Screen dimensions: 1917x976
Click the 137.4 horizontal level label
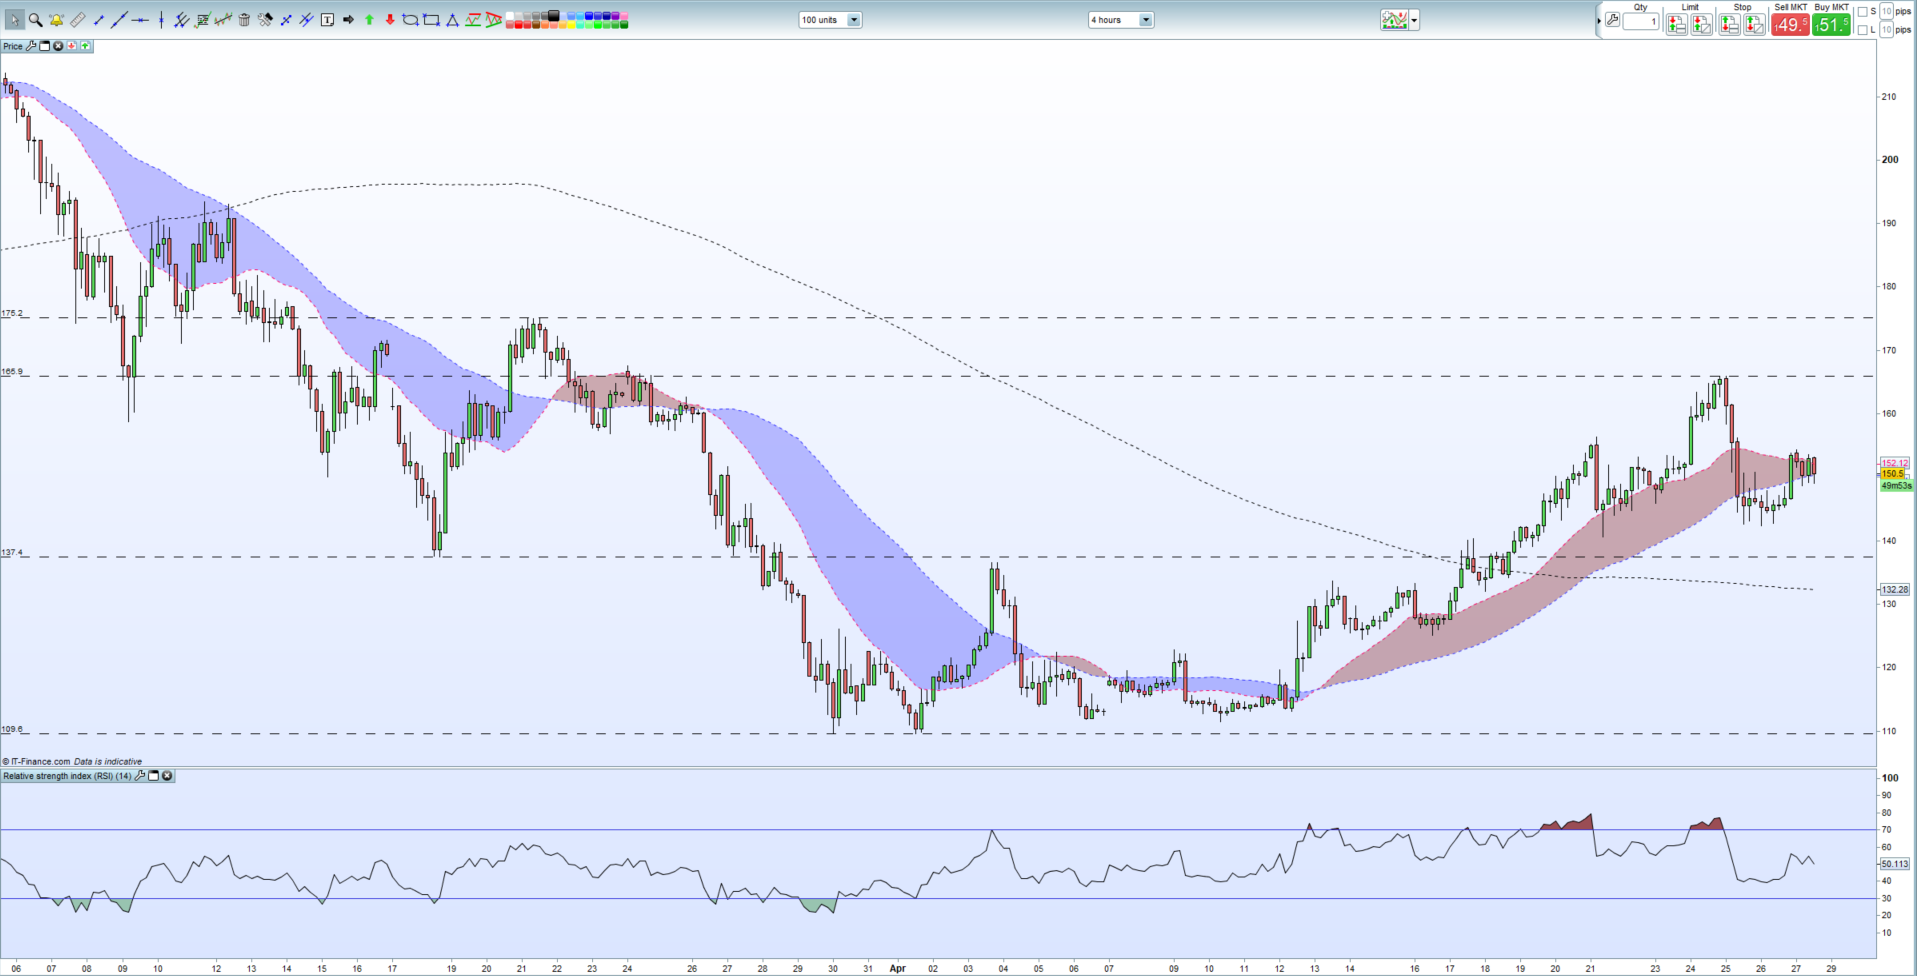coord(12,552)
